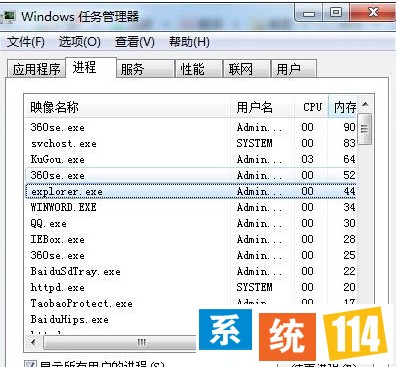Click SYSTEM user in svchost.exe row
The height and width of the screenshot is (367, 396).
tap(254, 143)
